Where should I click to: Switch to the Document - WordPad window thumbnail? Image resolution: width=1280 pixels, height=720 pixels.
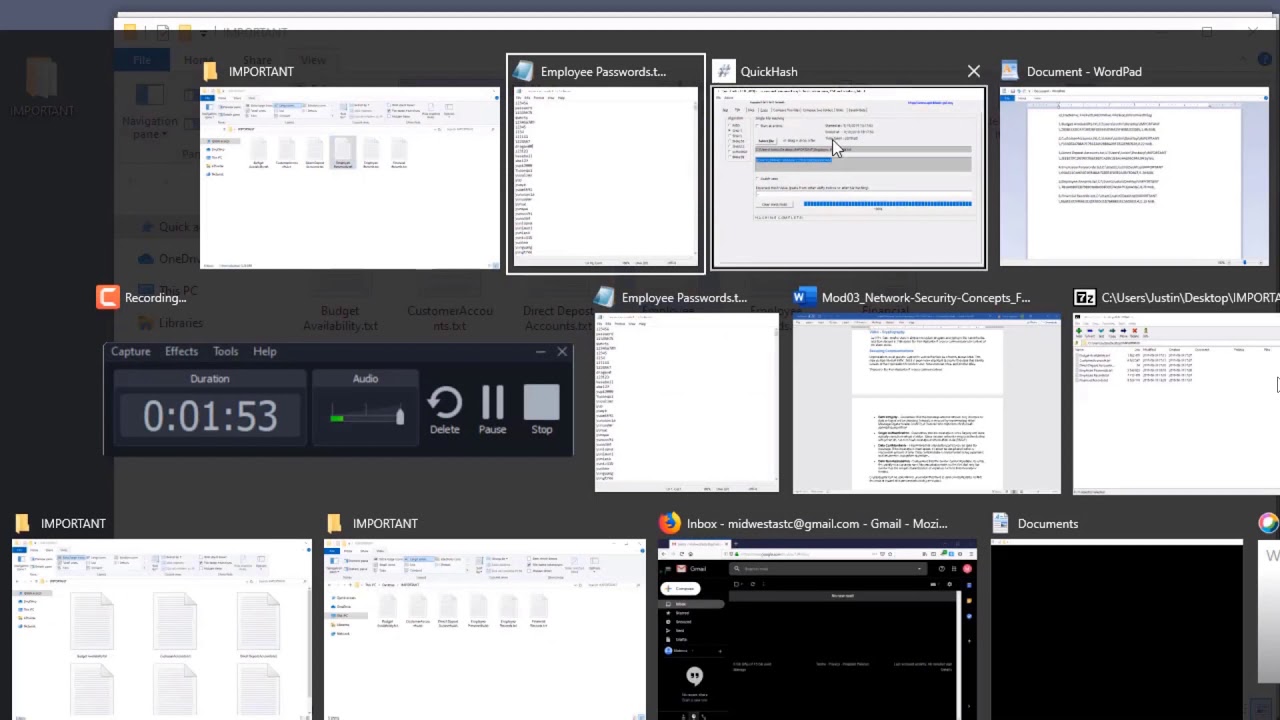click(1134, 177)
